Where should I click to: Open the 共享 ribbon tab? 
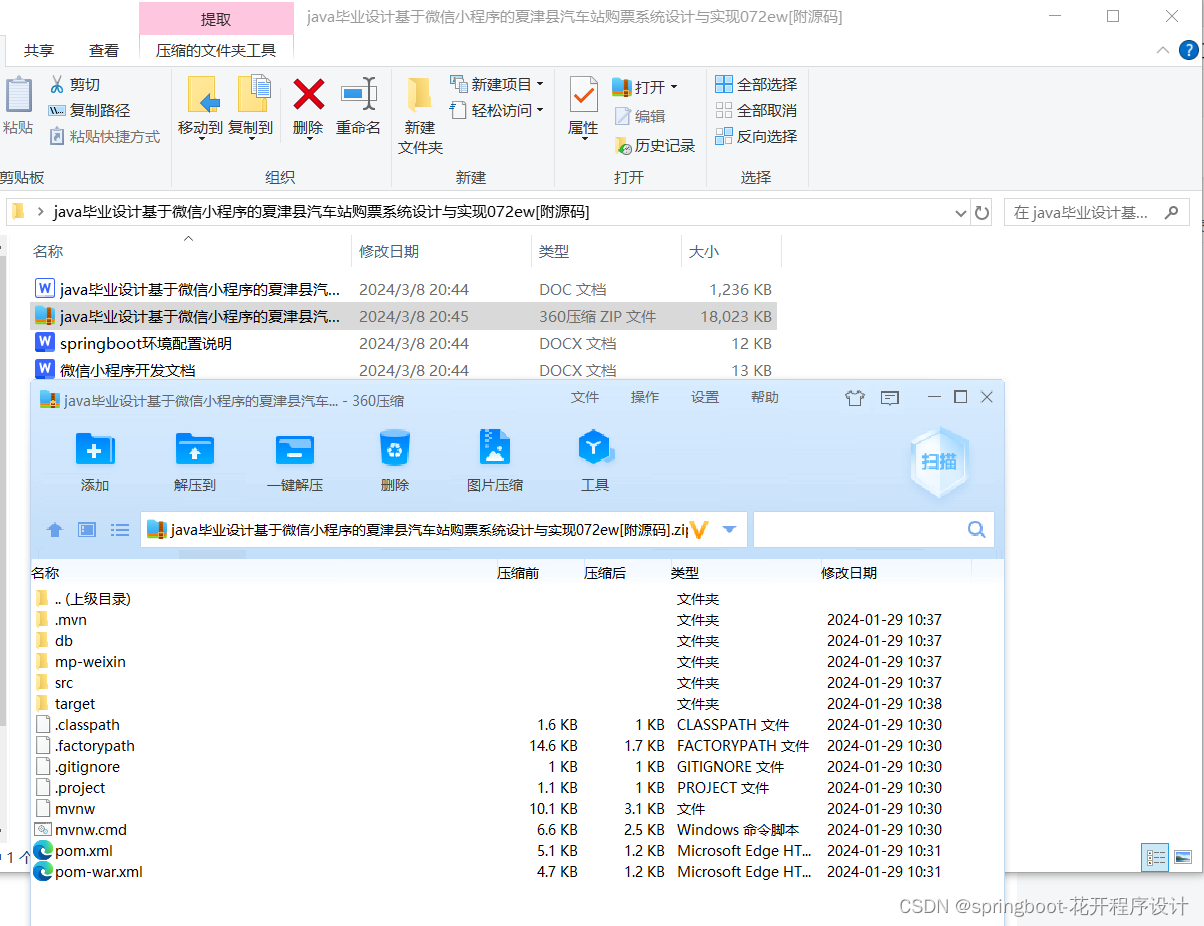click(x=39, y=50)
